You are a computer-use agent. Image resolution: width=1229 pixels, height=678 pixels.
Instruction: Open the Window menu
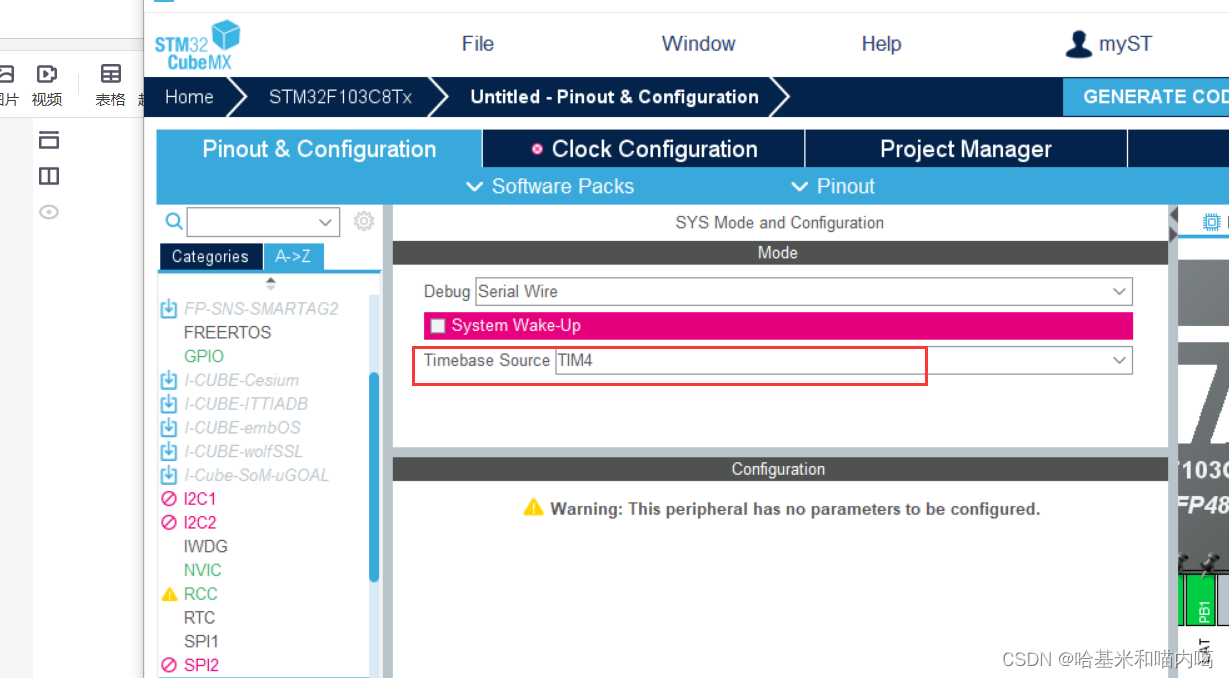pyautogui.click(x=698, y=44)
